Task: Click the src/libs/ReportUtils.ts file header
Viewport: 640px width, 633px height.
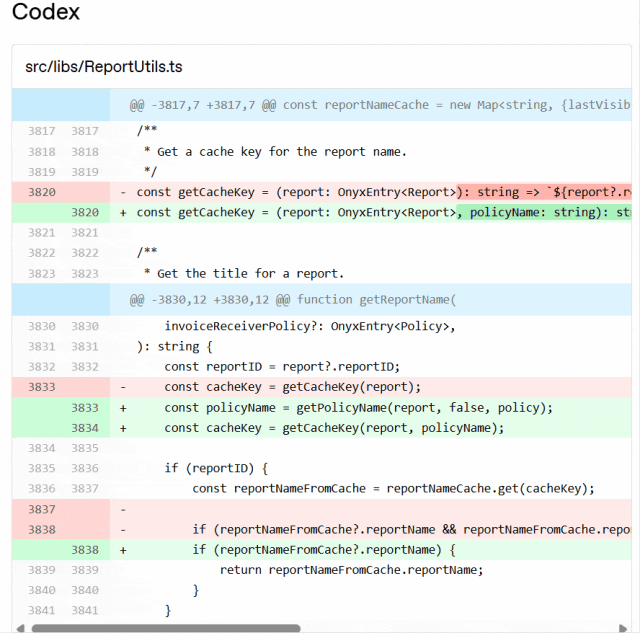Action: pyautogui.click(x=103, y=67)
